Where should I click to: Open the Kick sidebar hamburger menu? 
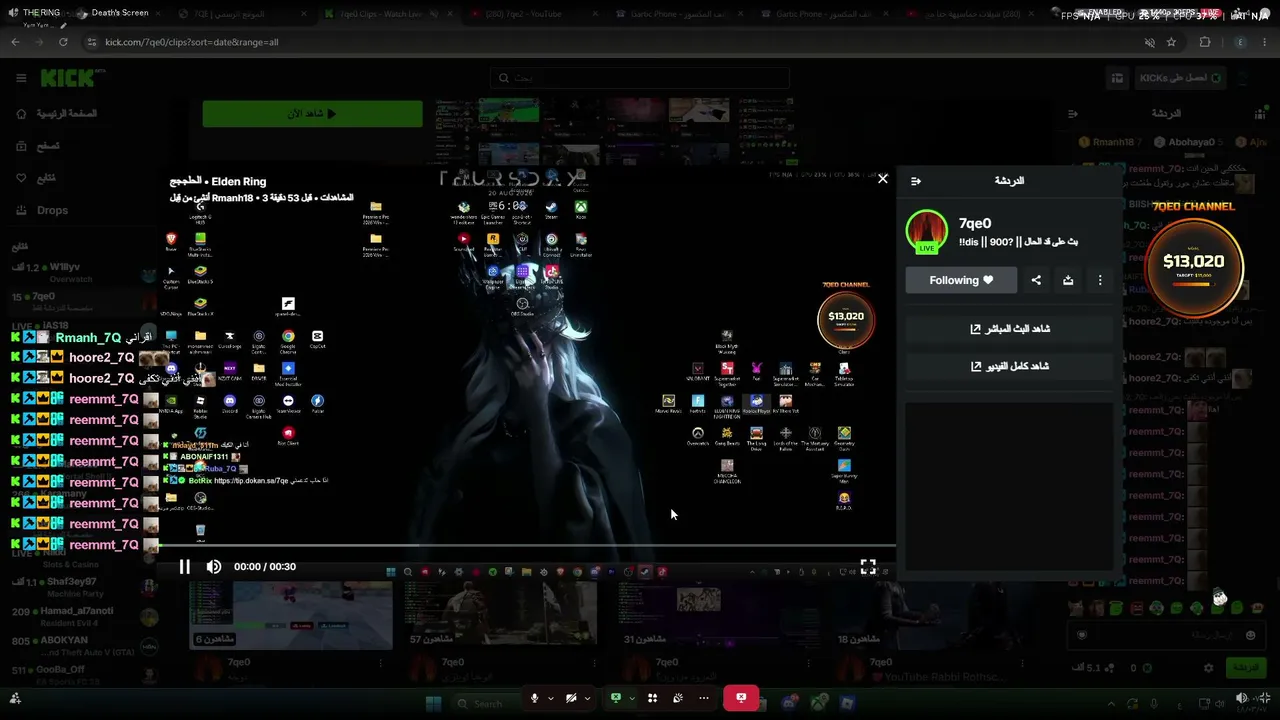tap(21, 78)
